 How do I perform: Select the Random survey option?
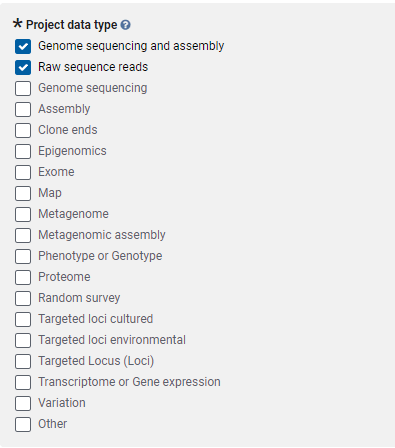[x=23, y=298]
